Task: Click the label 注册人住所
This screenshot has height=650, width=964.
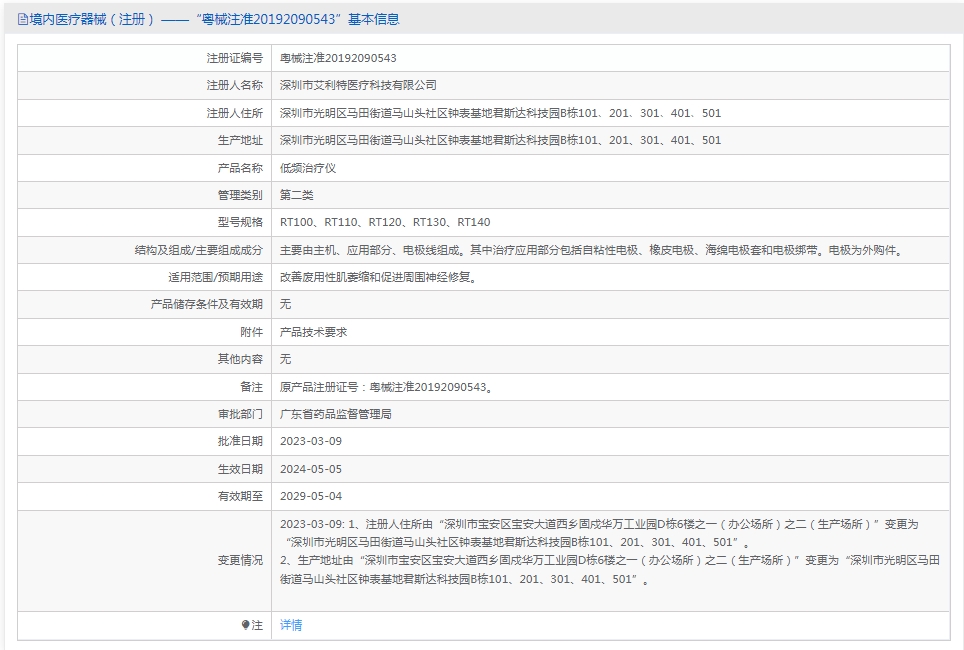Action: point(234,113)
